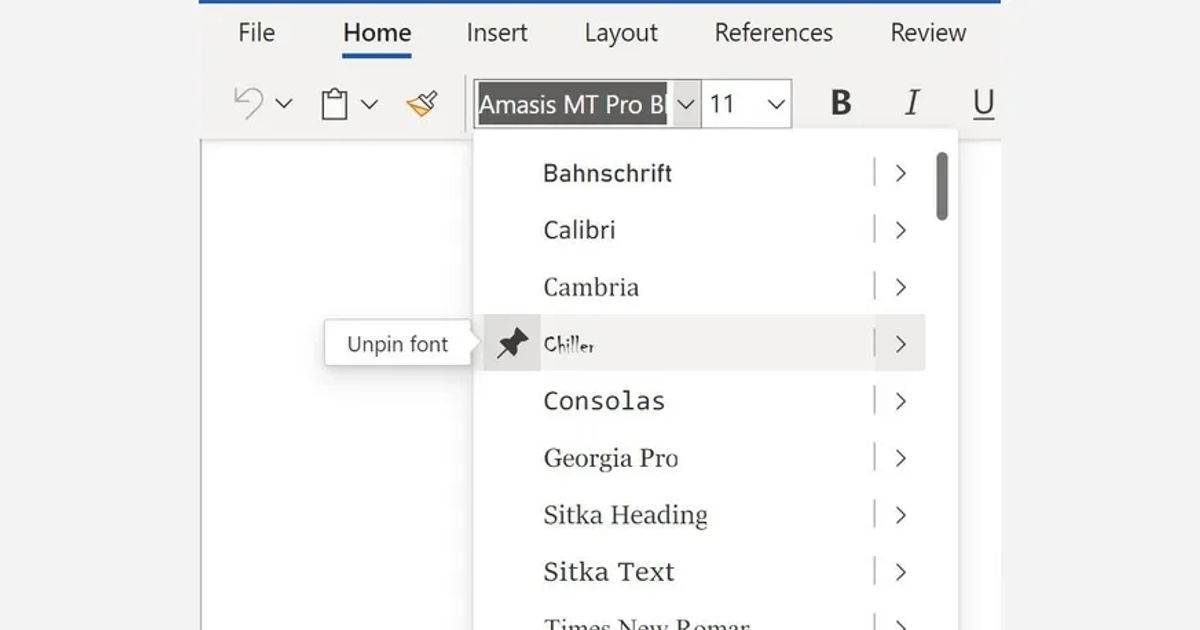
Task: Open the Paste options dropdown
Action: [x=369, y=103]
